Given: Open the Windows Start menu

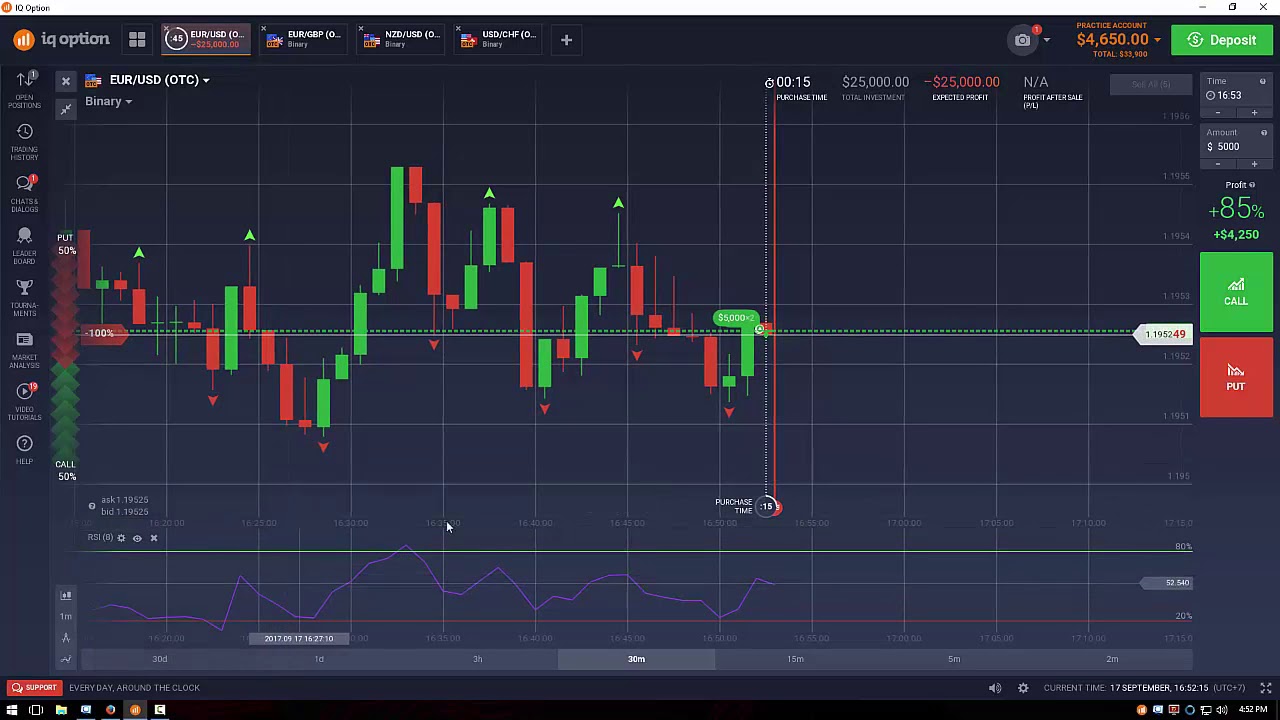Looking at the screenshot, I should coord(11,710).
